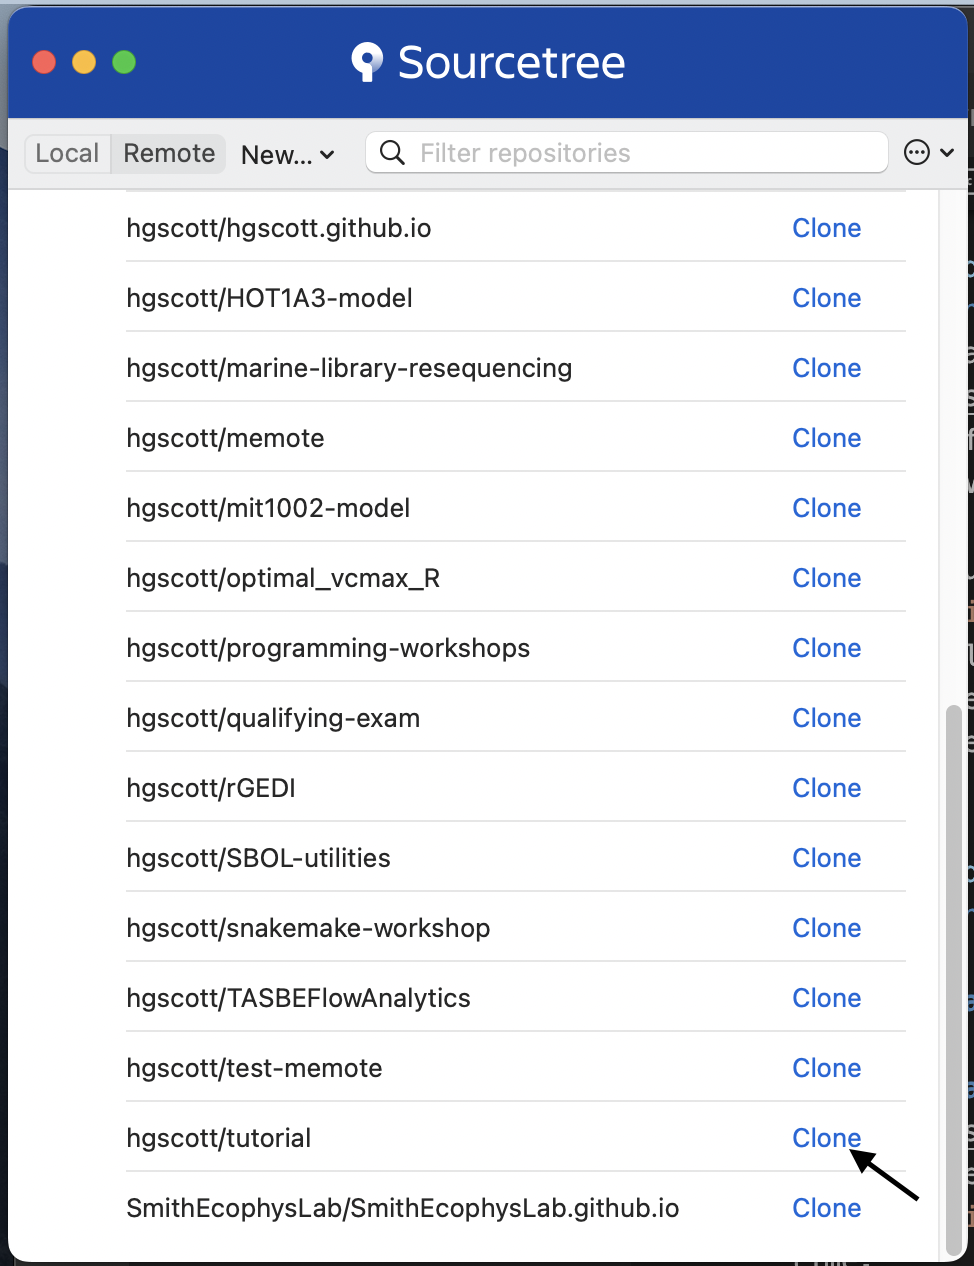Select the hgscott/qualifying-exam name

point(273,718)
